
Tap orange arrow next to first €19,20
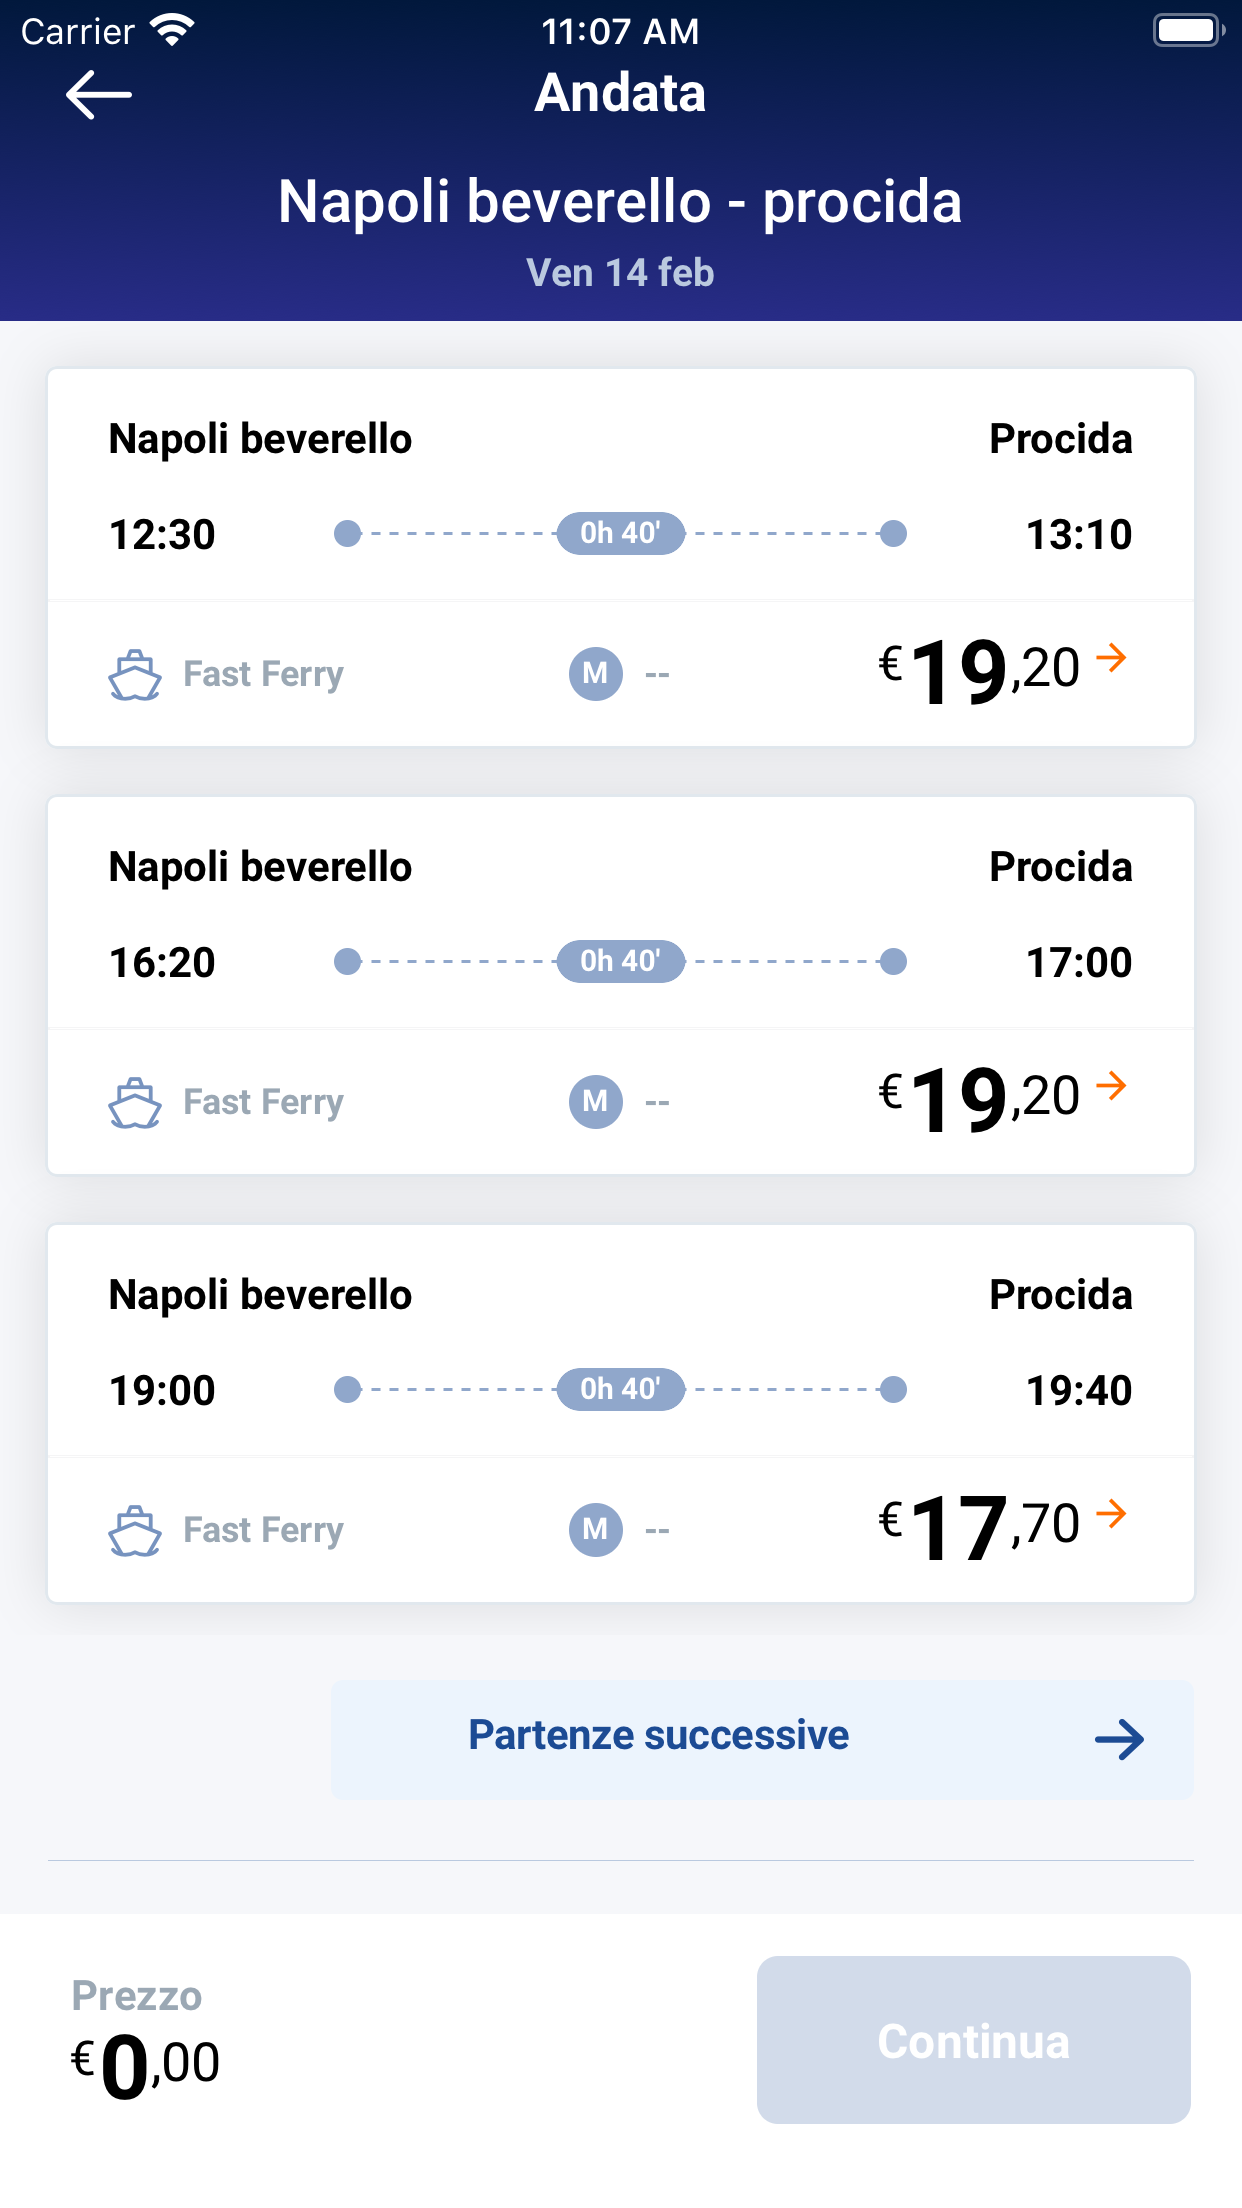1111,658
